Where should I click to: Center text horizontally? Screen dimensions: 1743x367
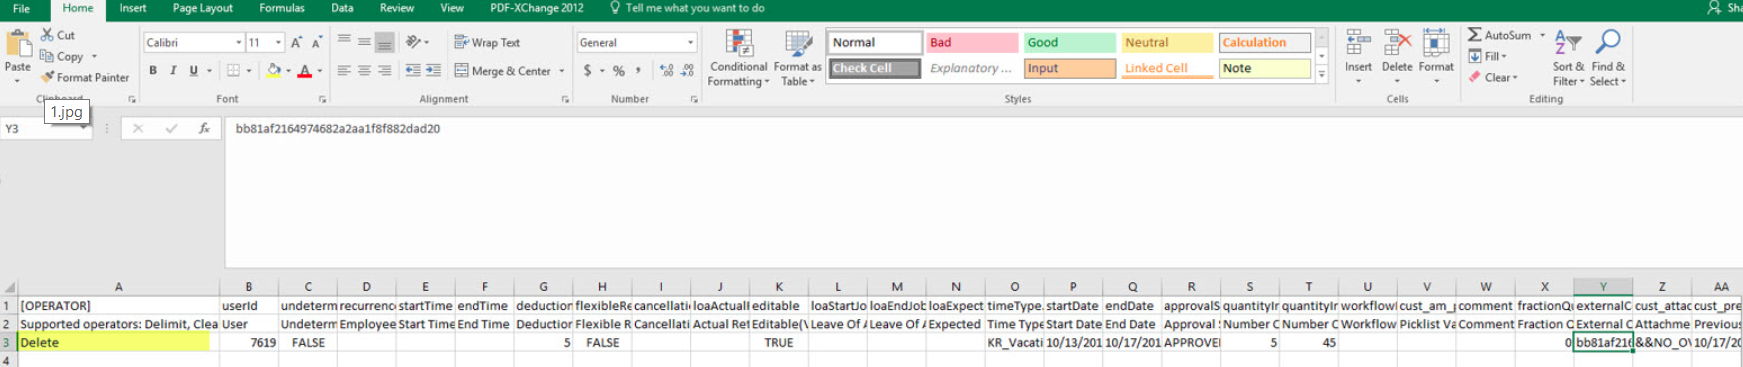click(364, 70)
